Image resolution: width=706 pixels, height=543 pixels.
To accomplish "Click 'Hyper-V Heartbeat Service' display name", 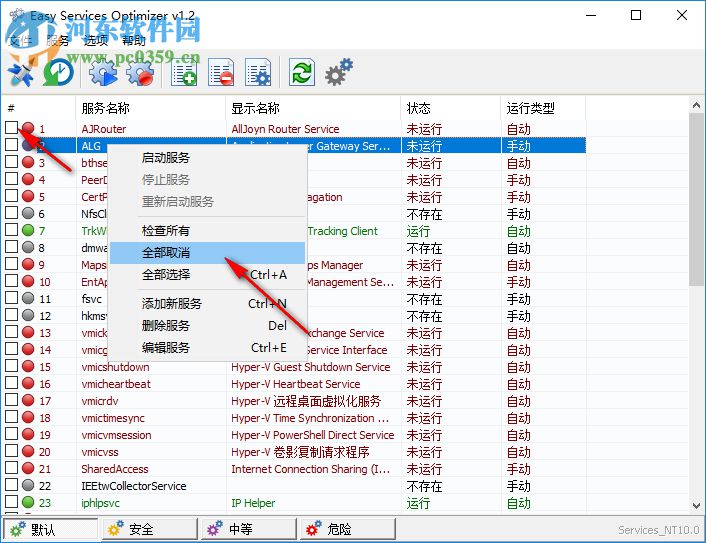I will coord(295,384).
